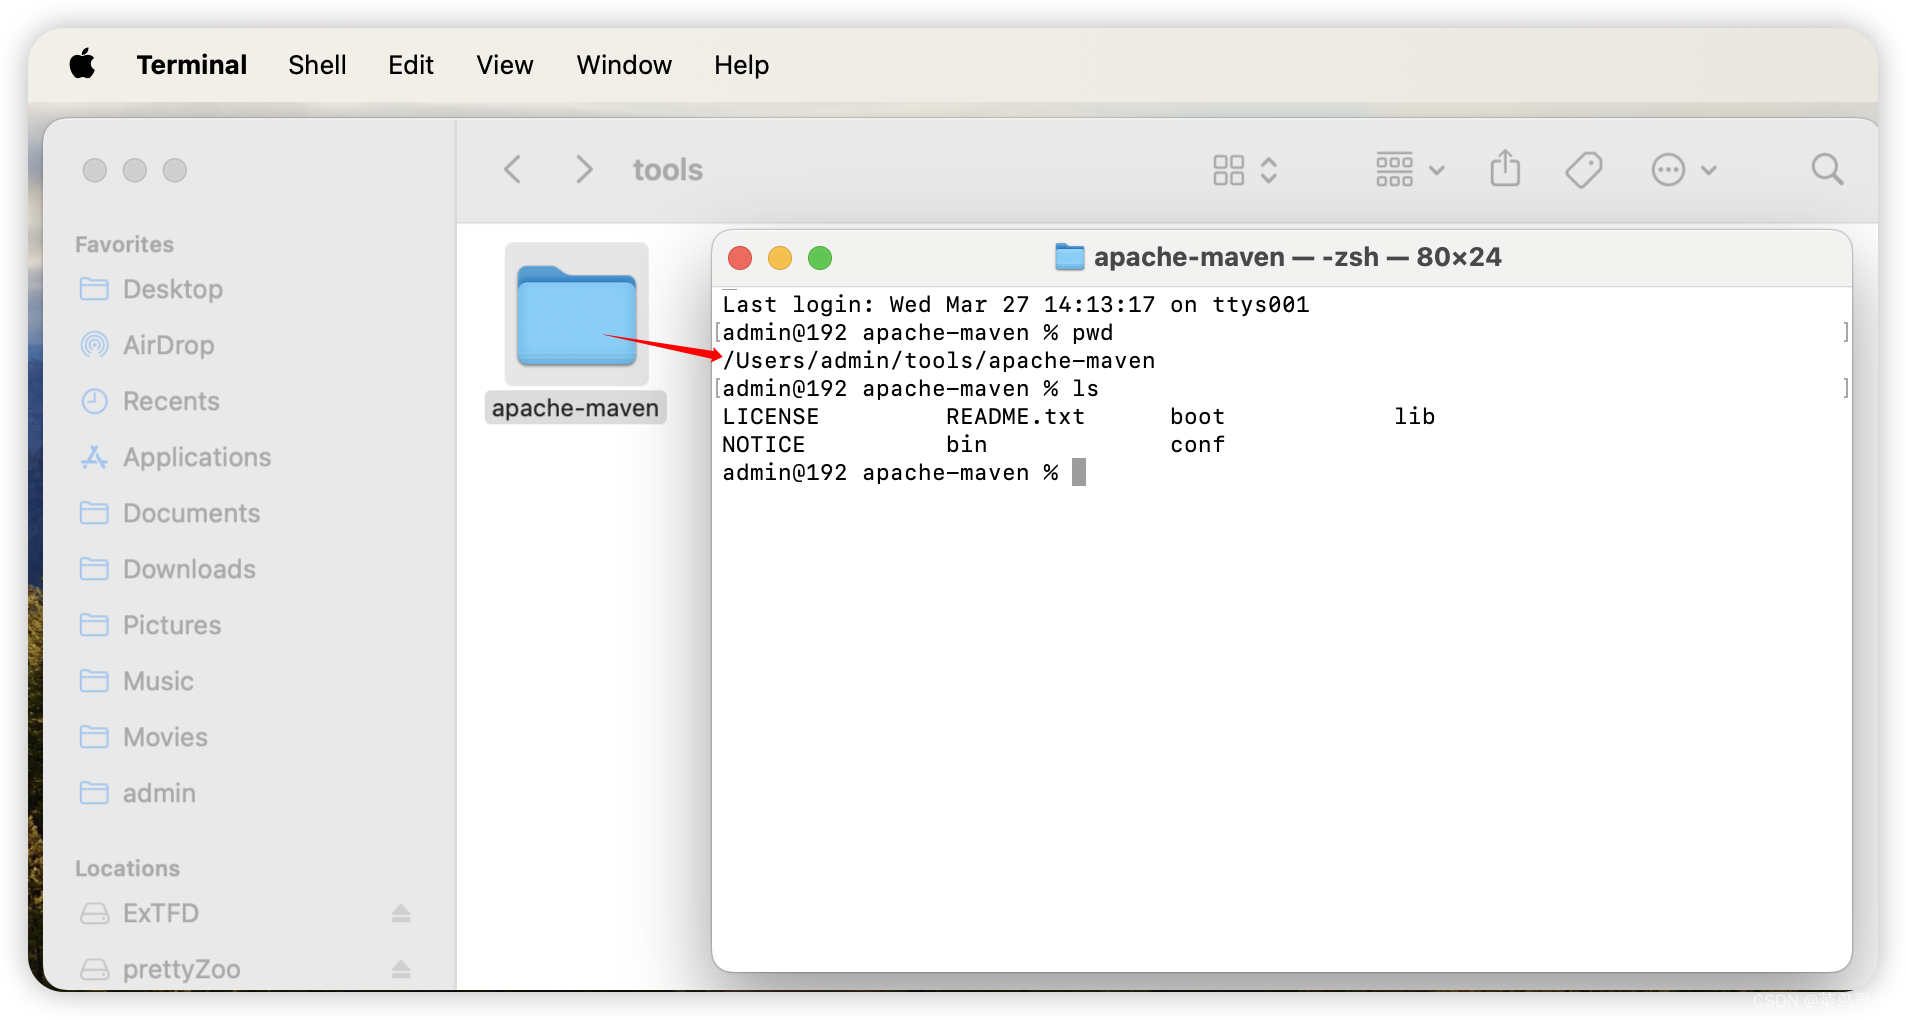Open the Edit menu
The height and width of the screenshot is (1020, 1906).
pos(410,65)
